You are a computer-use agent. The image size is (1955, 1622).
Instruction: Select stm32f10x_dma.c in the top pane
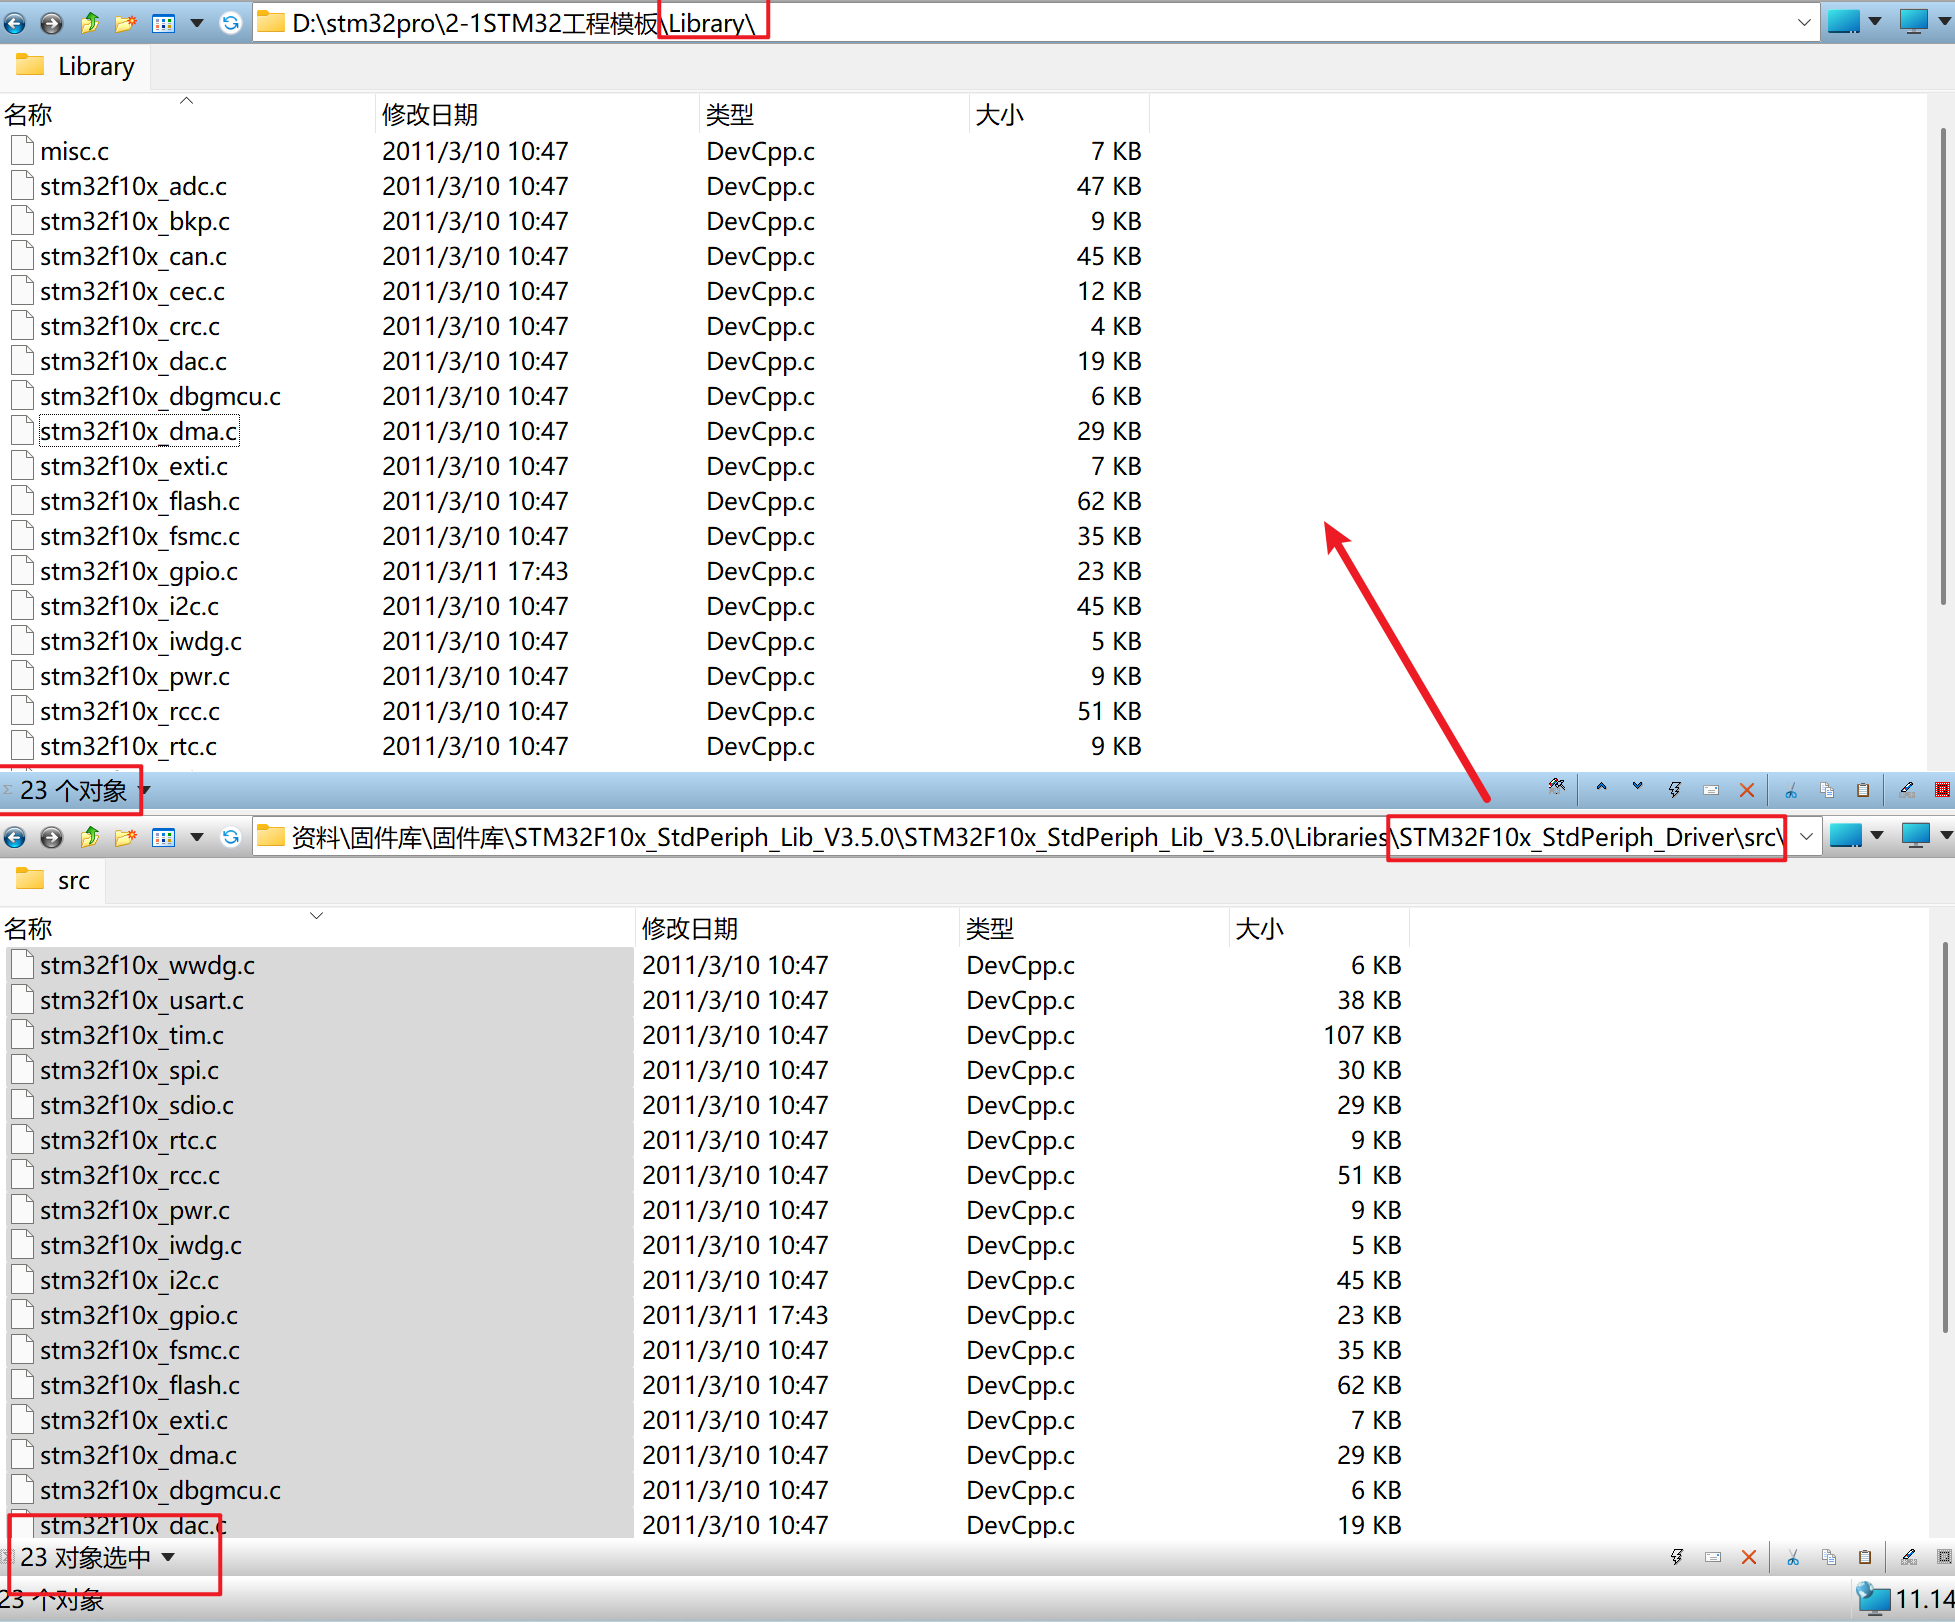coord(138,431)
